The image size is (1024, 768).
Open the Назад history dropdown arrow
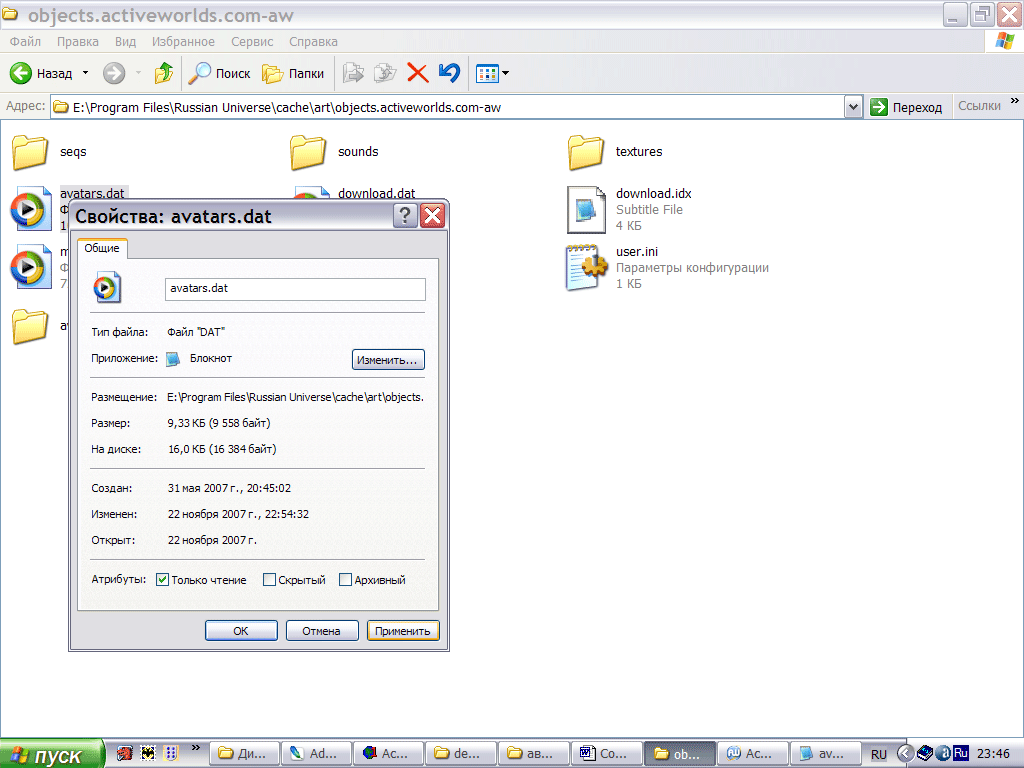[x=86, y=73]
